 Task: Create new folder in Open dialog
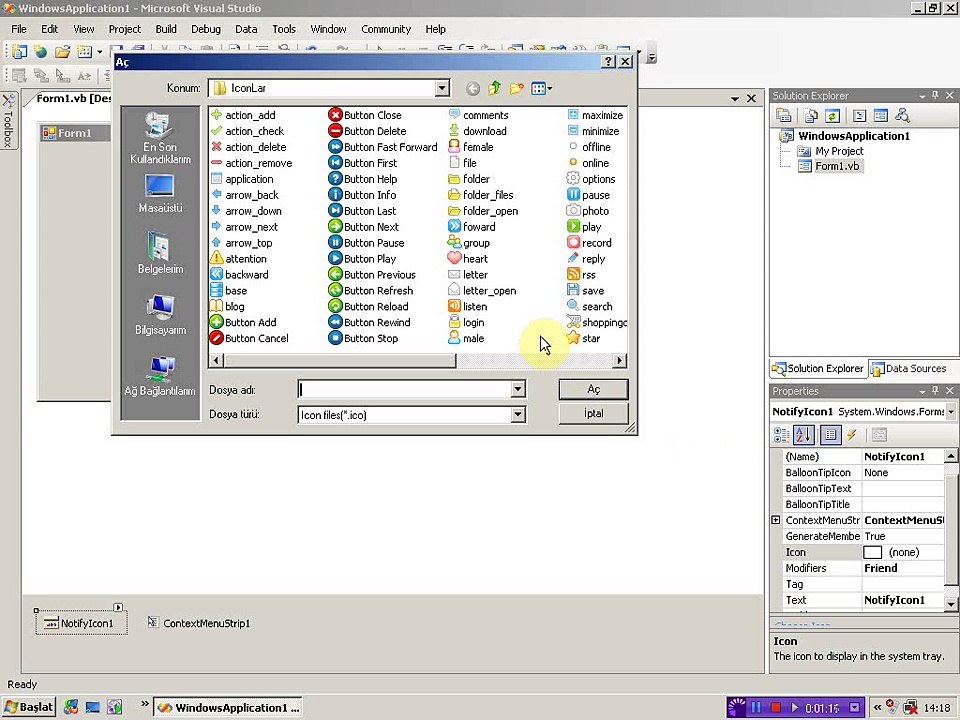click(x=517, y=89)
